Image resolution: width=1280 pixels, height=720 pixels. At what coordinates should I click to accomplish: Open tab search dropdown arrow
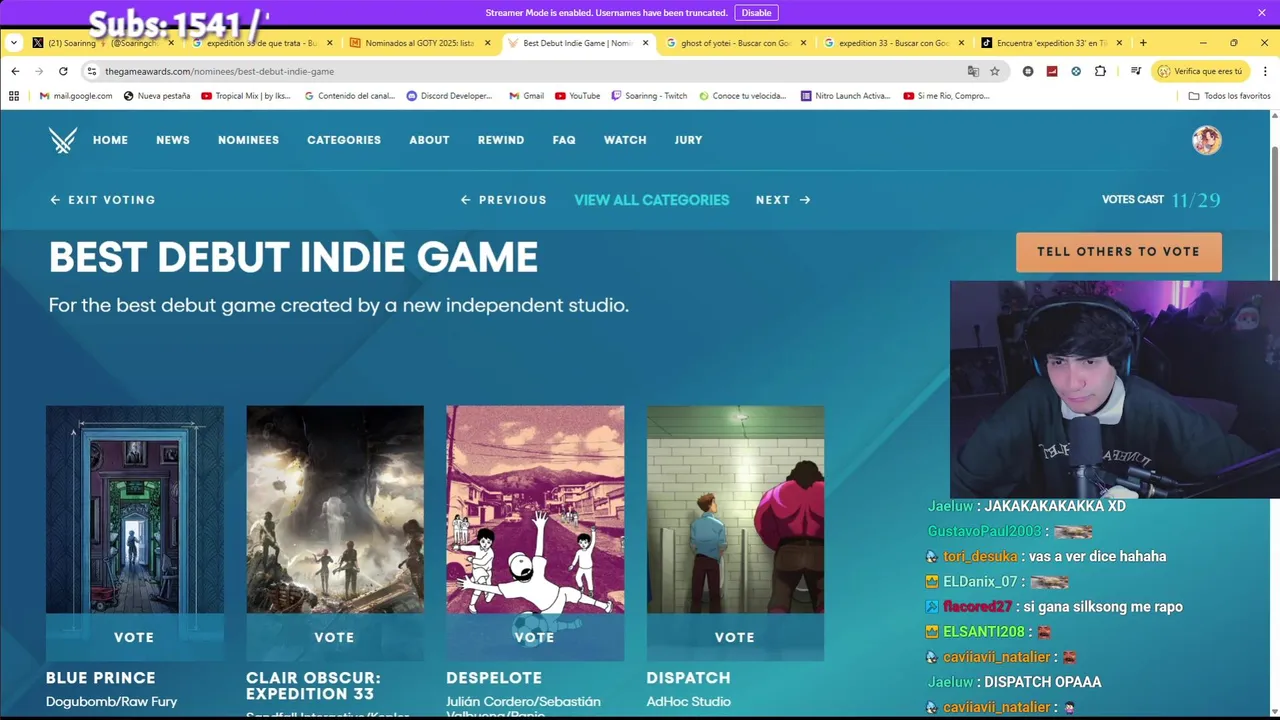14,43
